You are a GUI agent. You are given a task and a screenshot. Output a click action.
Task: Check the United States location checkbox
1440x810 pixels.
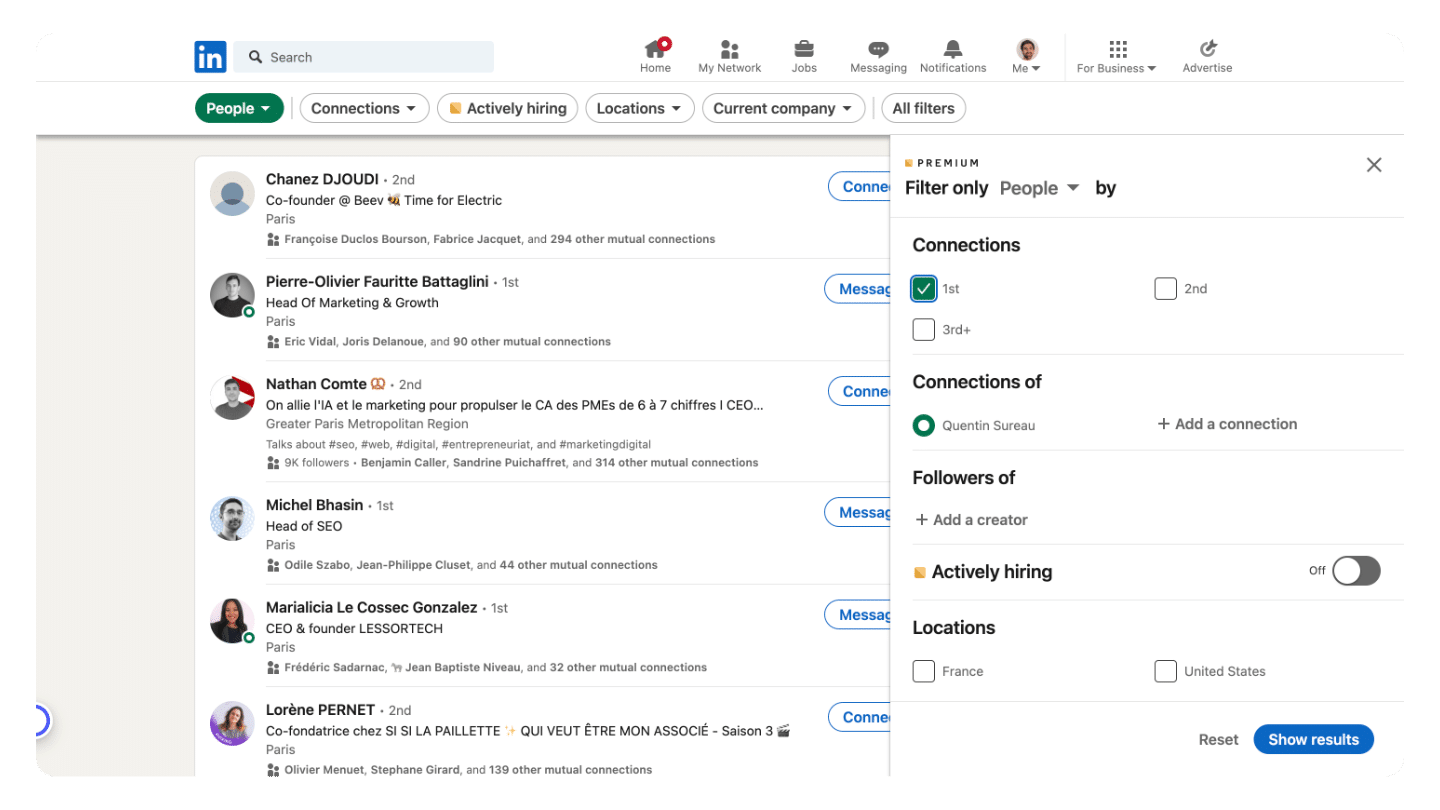click(1165, 671)
